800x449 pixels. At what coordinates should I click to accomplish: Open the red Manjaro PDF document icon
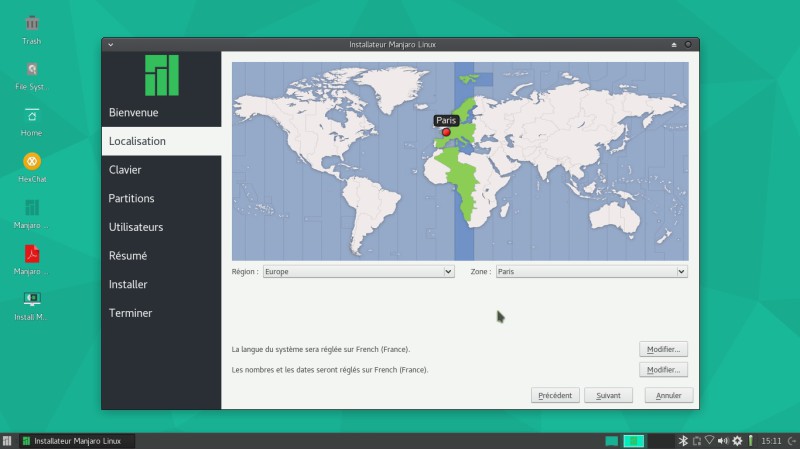(x=32, y=254)
